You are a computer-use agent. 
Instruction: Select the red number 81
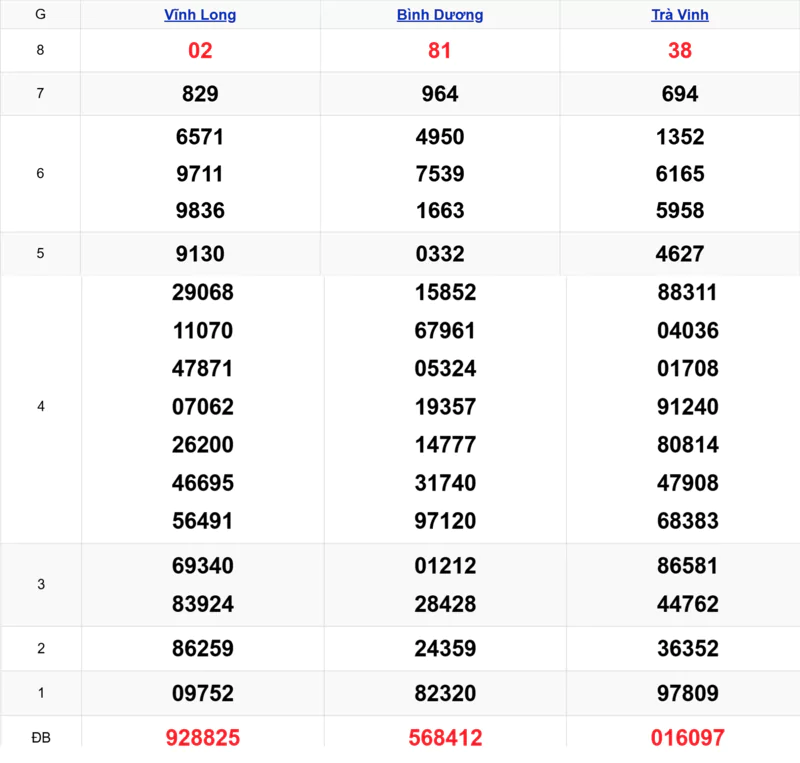click(440, 51)
